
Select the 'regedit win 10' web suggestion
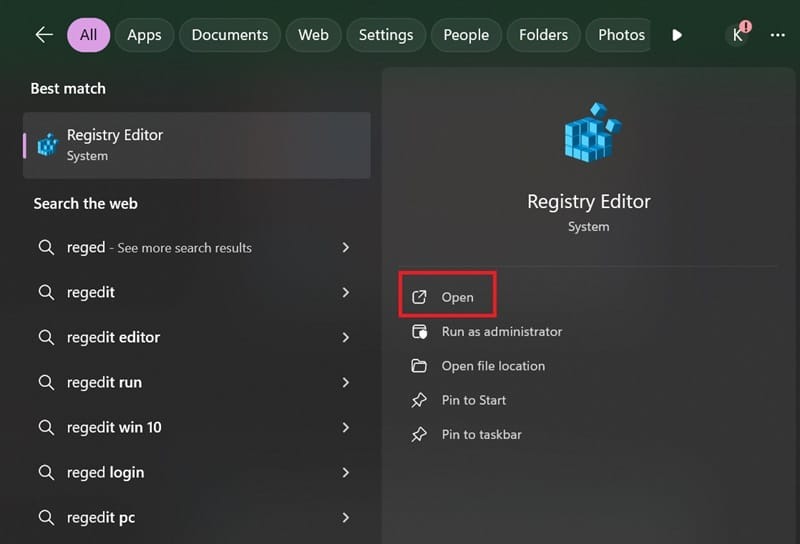(x=197, y=427)
